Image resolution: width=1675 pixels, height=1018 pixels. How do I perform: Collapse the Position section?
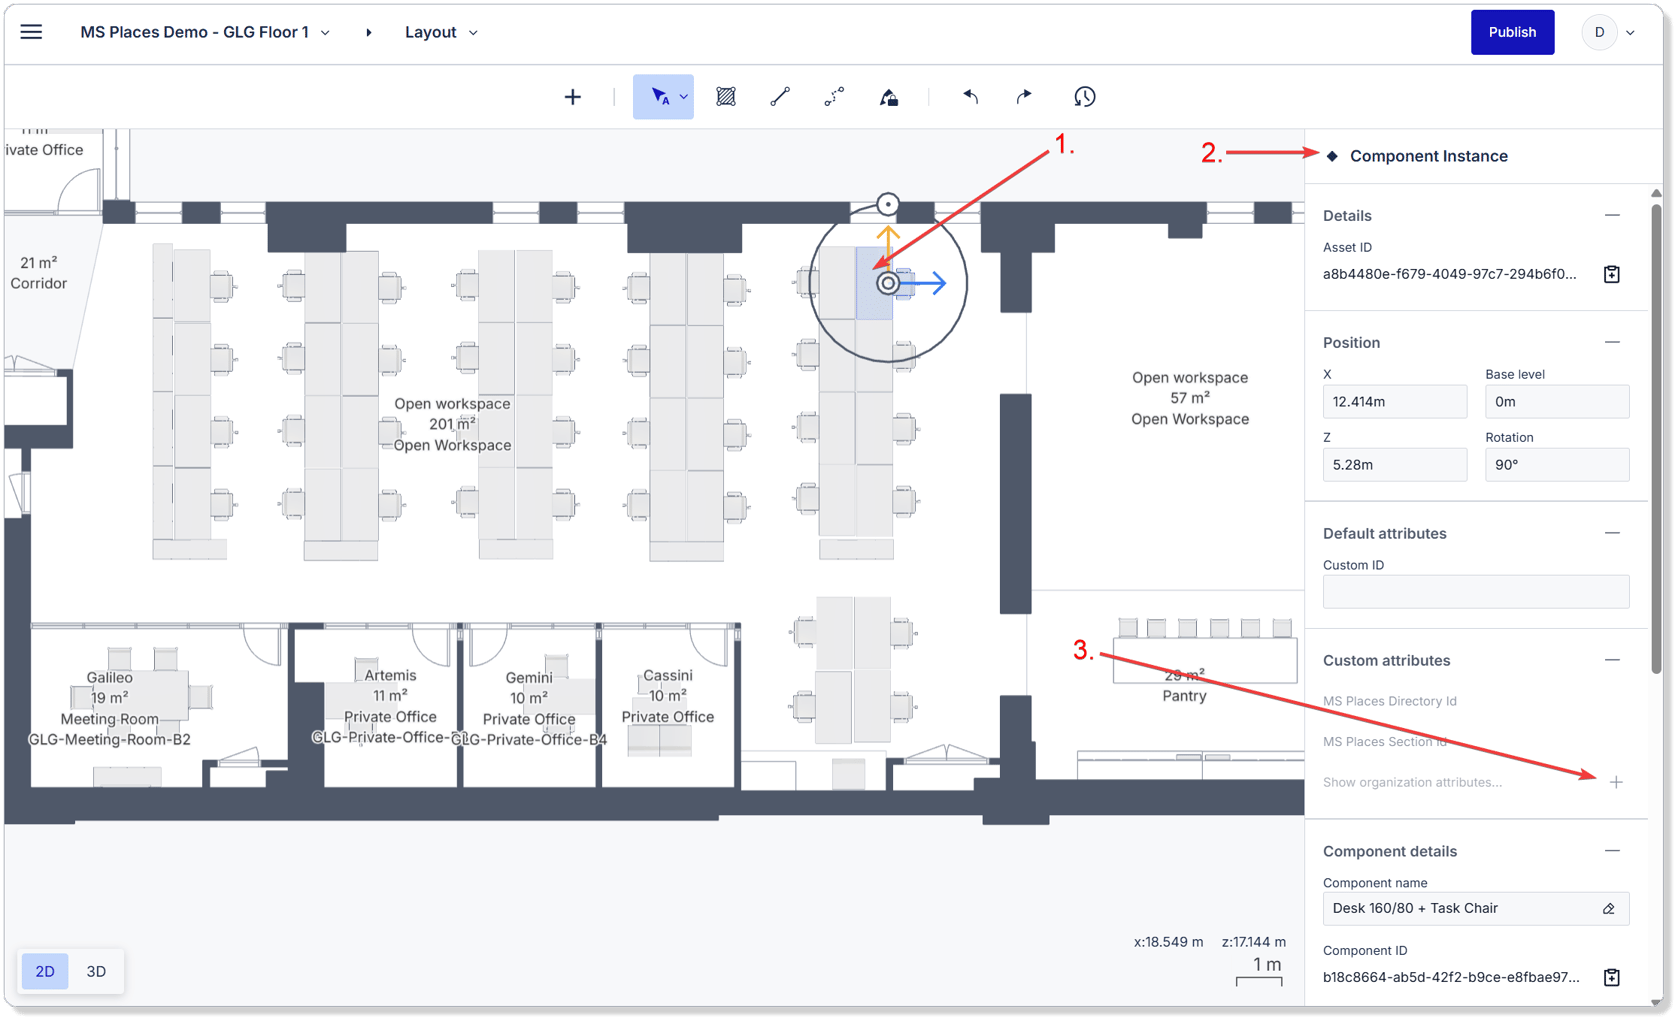coord(1612,342)
